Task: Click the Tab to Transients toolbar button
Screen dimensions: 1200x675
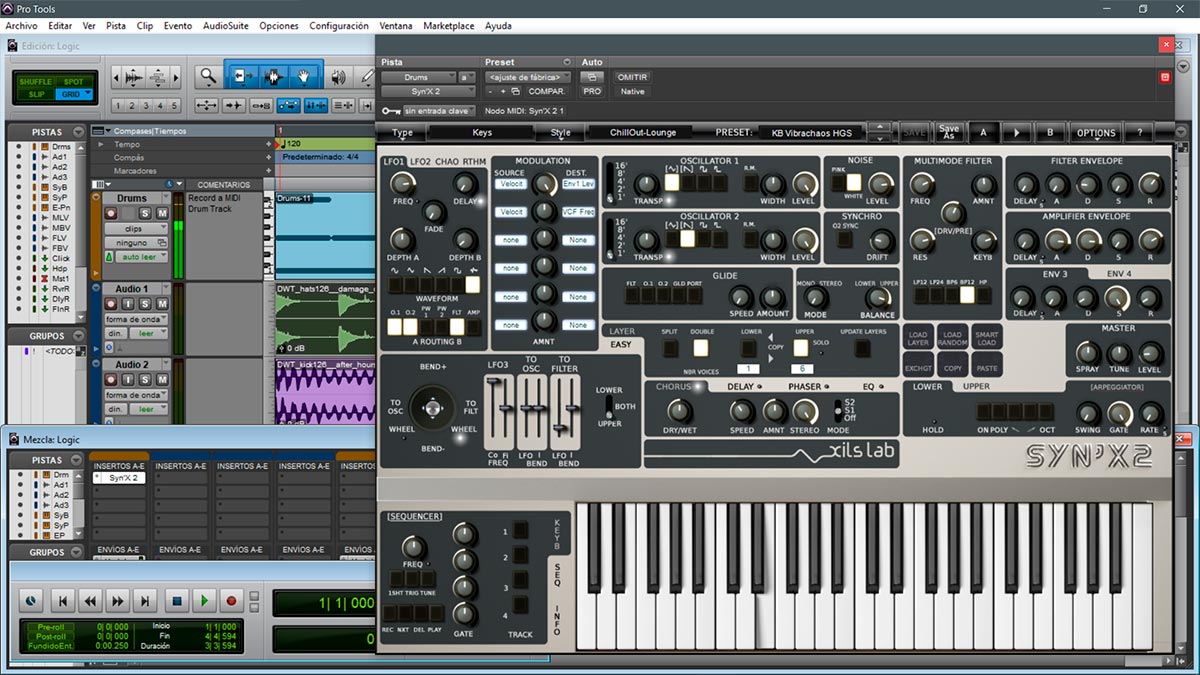Action: coord(234,105)
